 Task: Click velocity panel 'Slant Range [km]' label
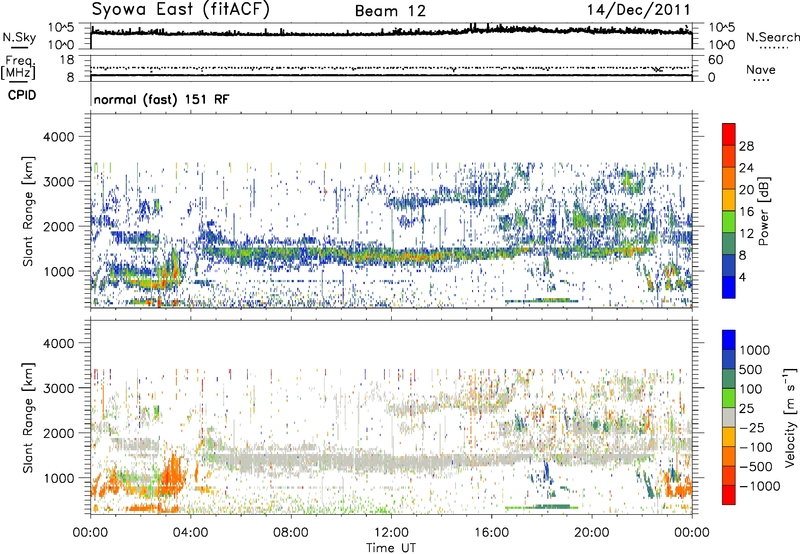click(28, 418)
